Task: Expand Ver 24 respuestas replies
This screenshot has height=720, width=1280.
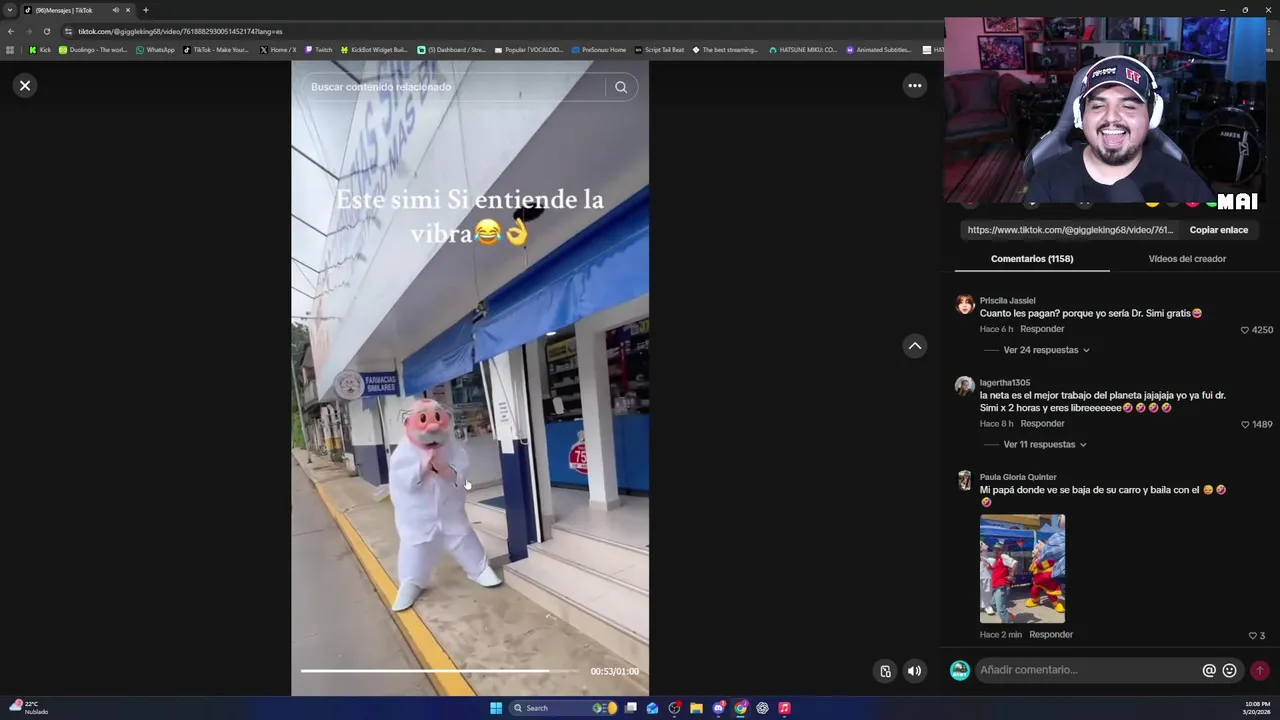Action: tap(1046, 350)
